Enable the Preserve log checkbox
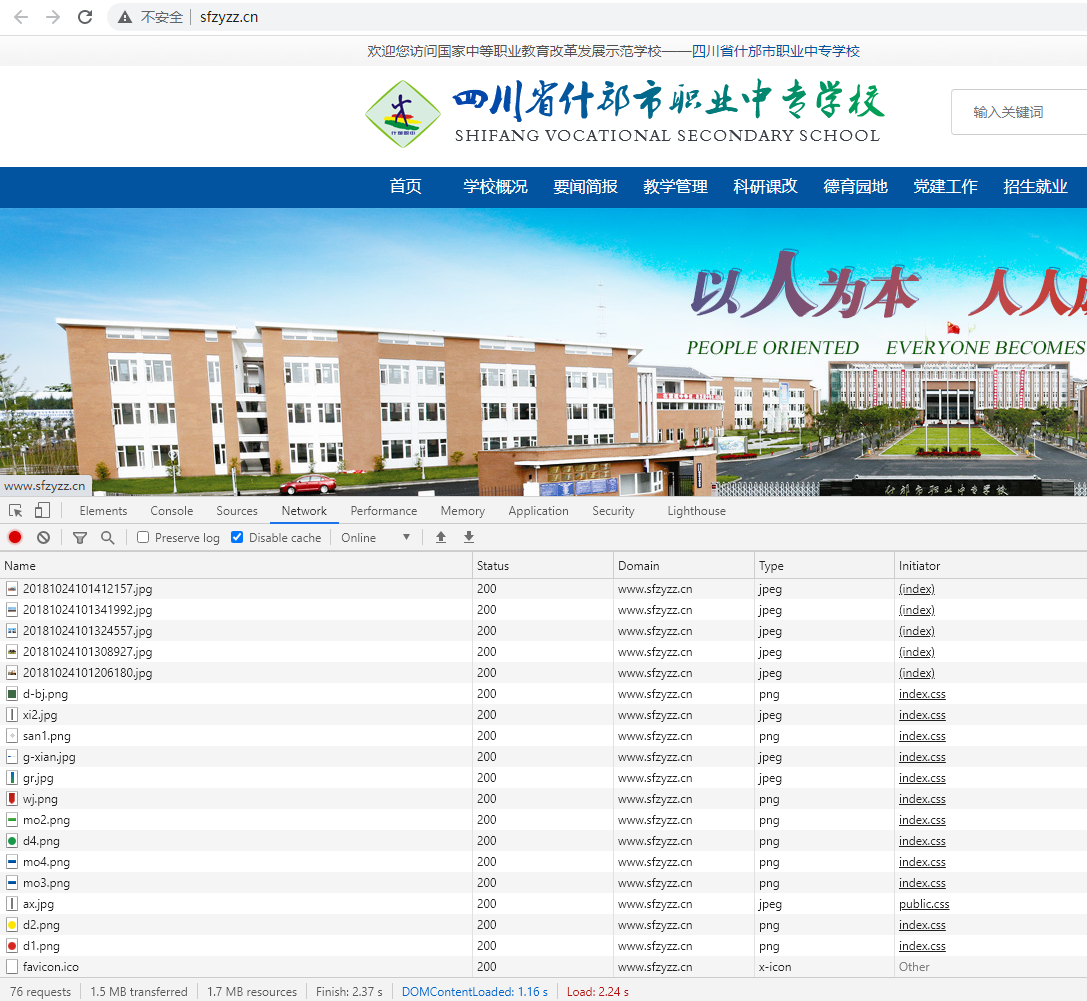Viewport: 1087px width, 1001px height. [143, 538]
